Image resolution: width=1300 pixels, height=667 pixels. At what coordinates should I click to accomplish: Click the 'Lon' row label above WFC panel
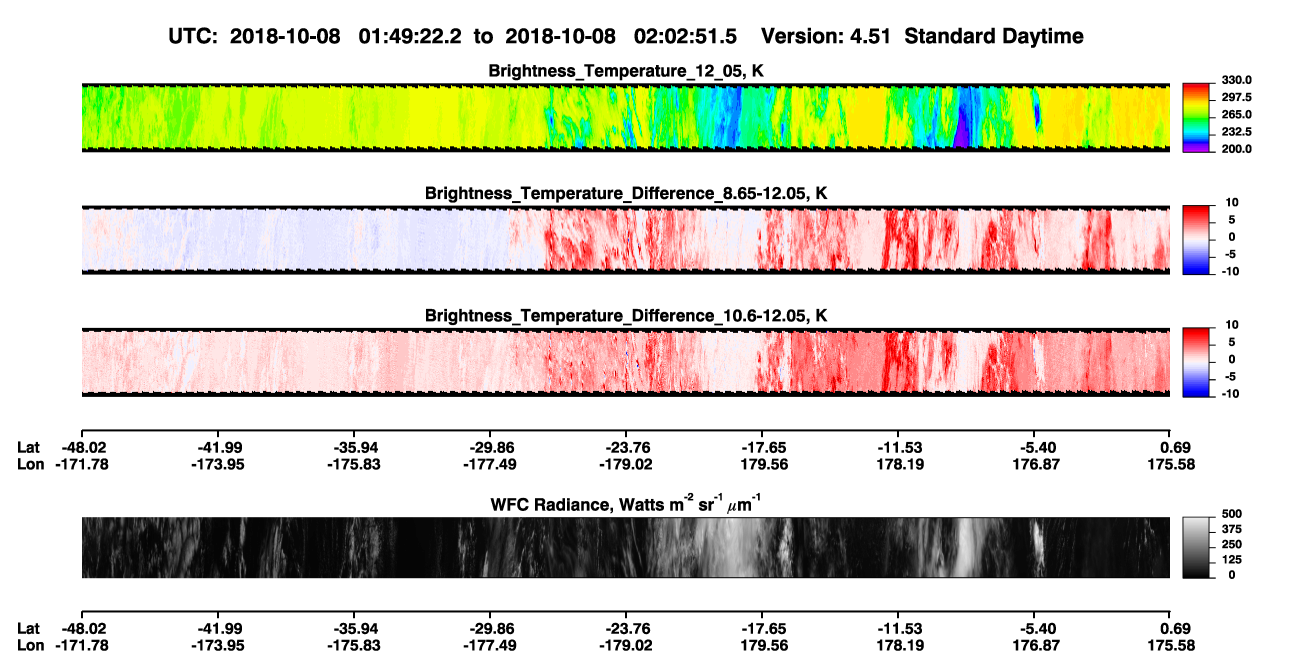click(x=31, y=464)
